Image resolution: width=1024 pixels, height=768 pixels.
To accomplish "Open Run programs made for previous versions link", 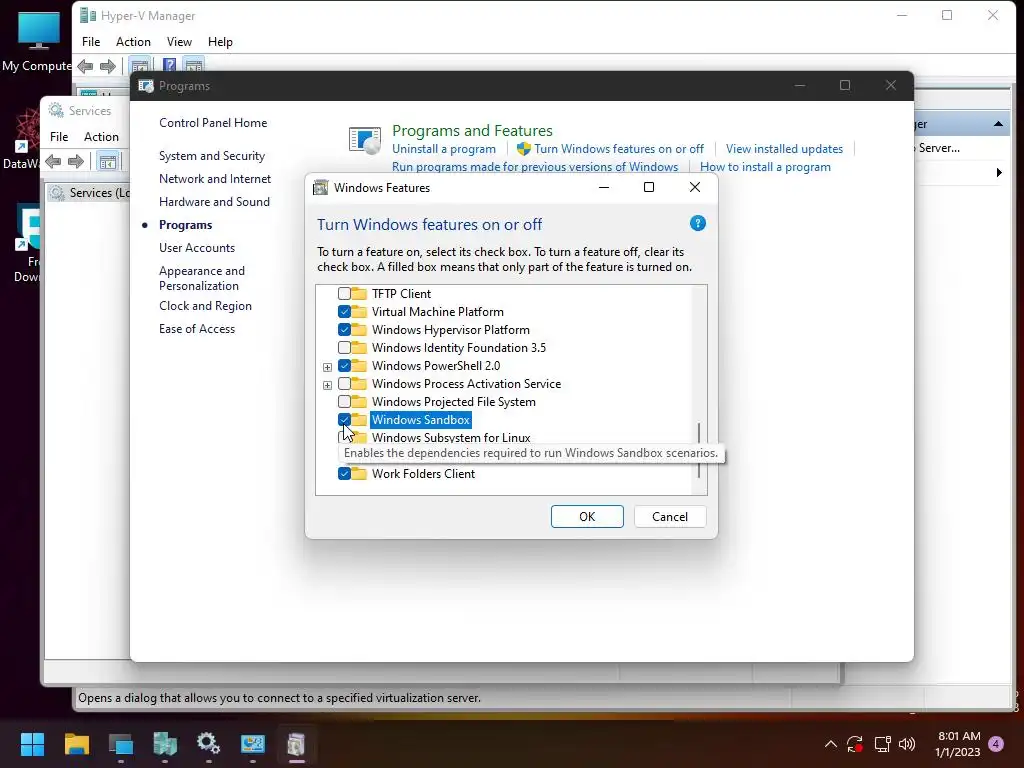I will point(535,167).
